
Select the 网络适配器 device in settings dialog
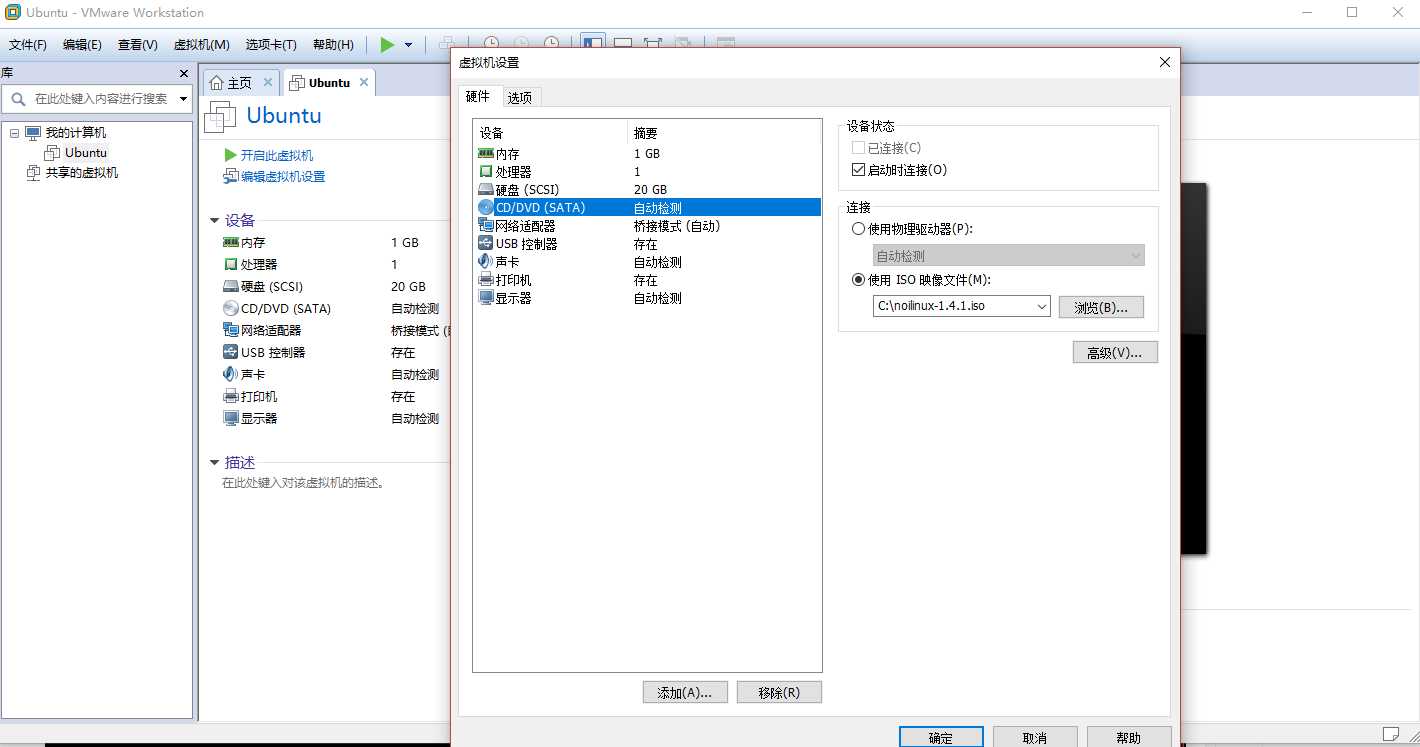click(x=647, y=225)
